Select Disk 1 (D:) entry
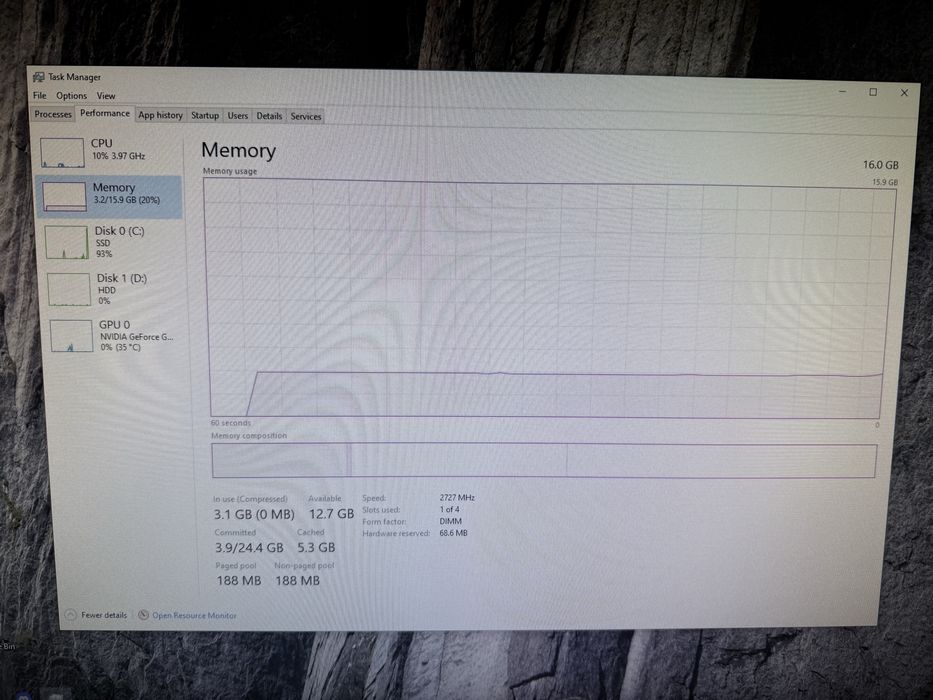This screenshot has width=933, height=700. 115,289
